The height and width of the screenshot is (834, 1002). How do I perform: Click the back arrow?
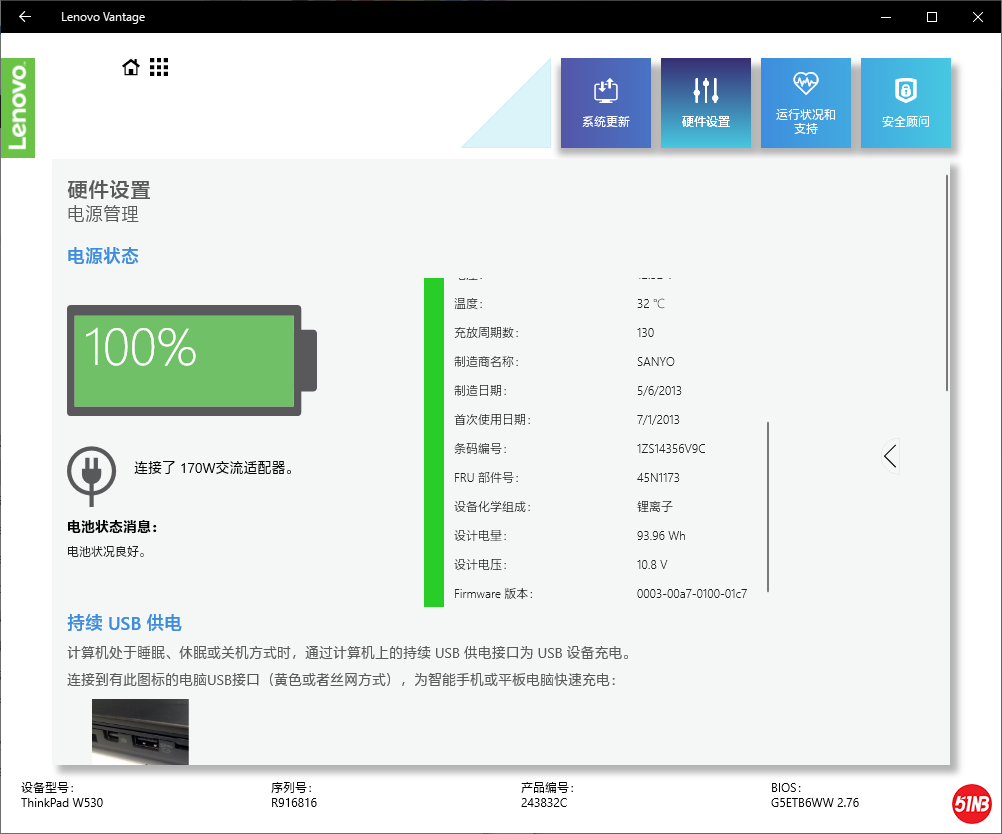pos(24,16)
